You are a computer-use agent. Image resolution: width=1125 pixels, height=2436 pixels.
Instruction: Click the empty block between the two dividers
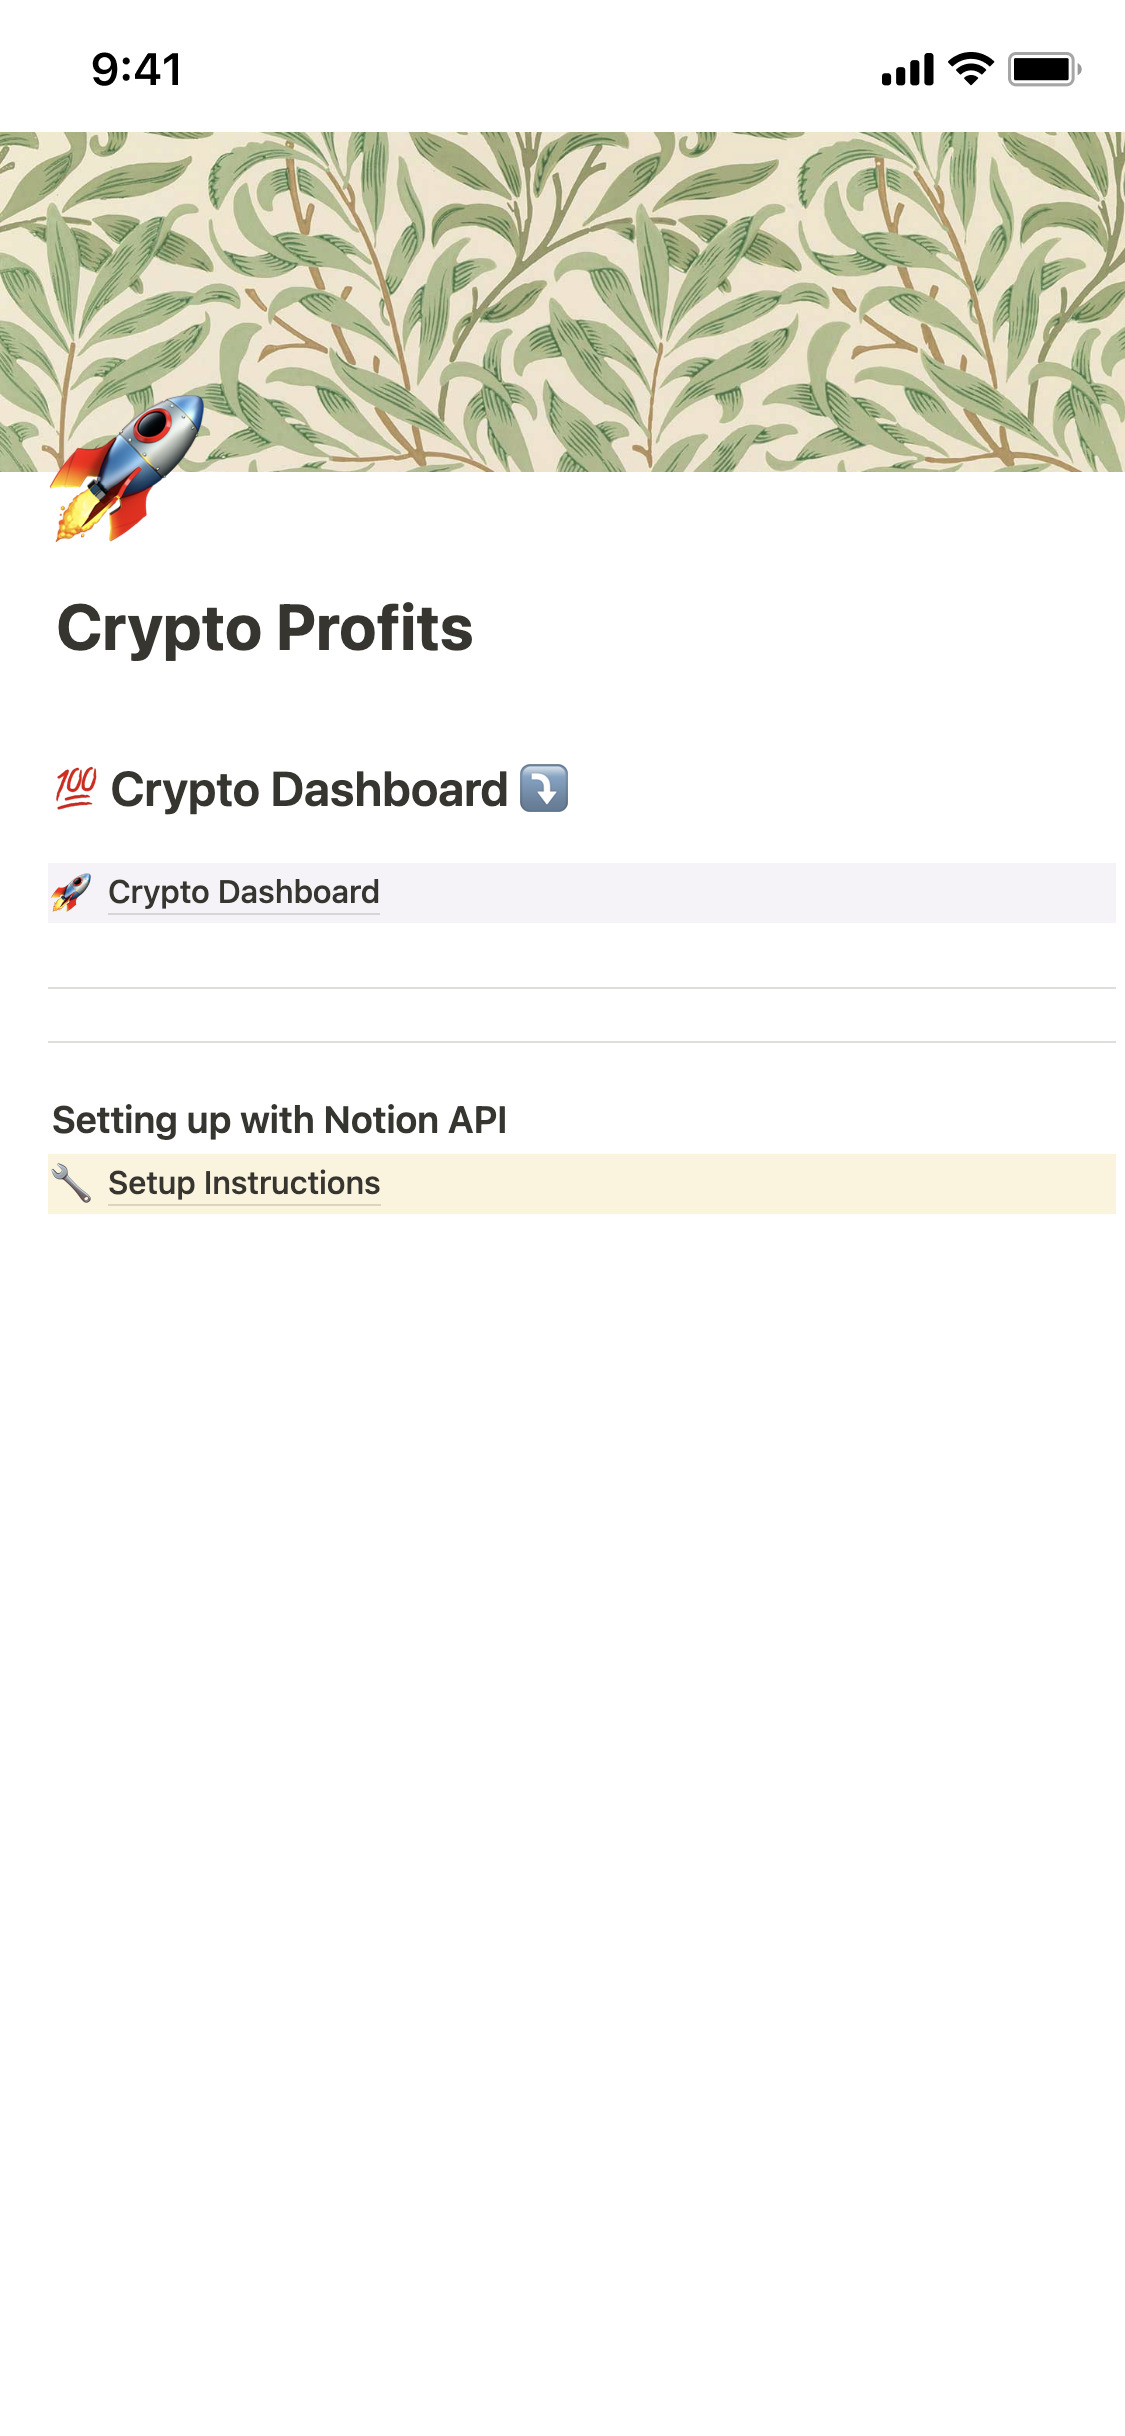[582, 1015]
